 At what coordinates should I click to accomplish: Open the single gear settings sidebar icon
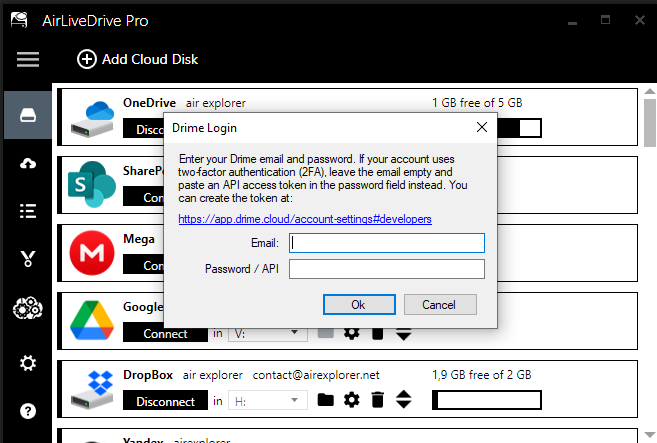click(x=28, y=363)
